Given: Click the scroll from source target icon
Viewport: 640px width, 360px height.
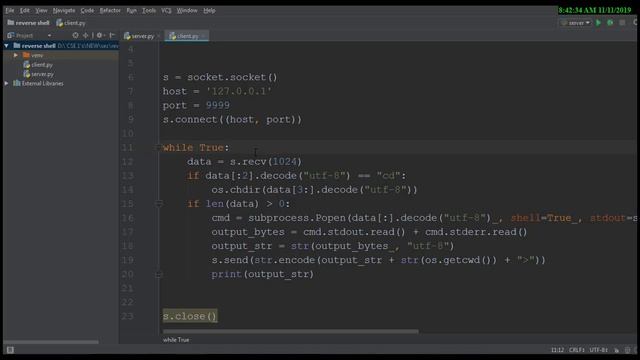Looking at the screenshot, I should [x=75, y=36].
